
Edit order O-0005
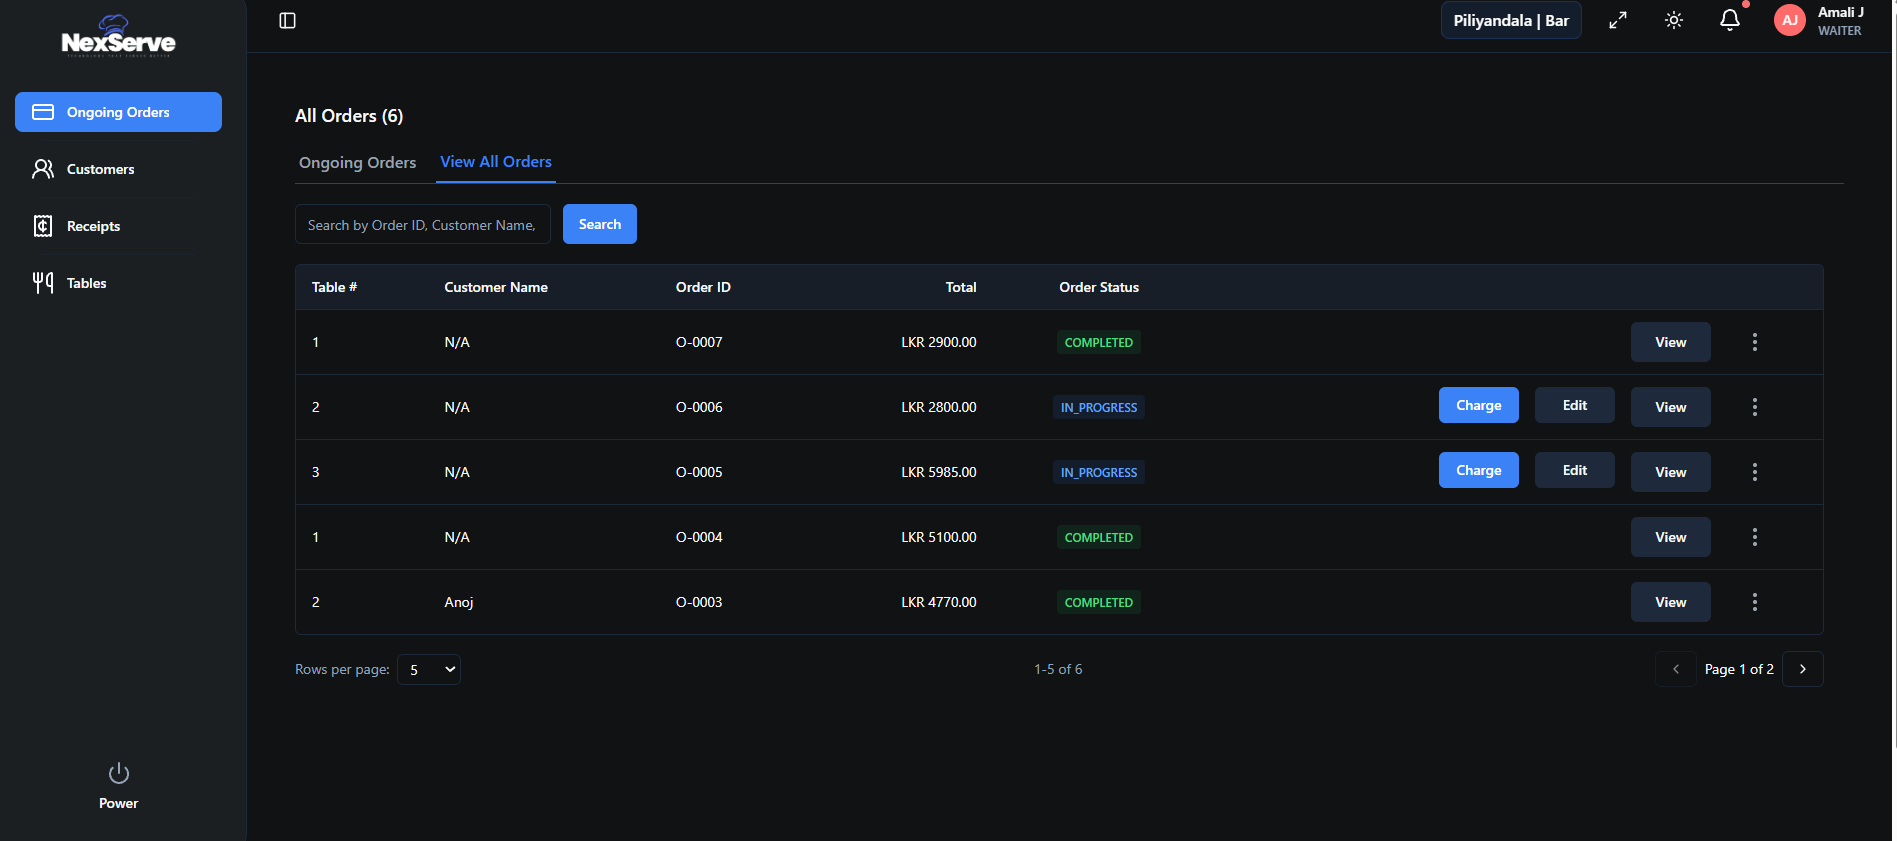coord(1574,470)
